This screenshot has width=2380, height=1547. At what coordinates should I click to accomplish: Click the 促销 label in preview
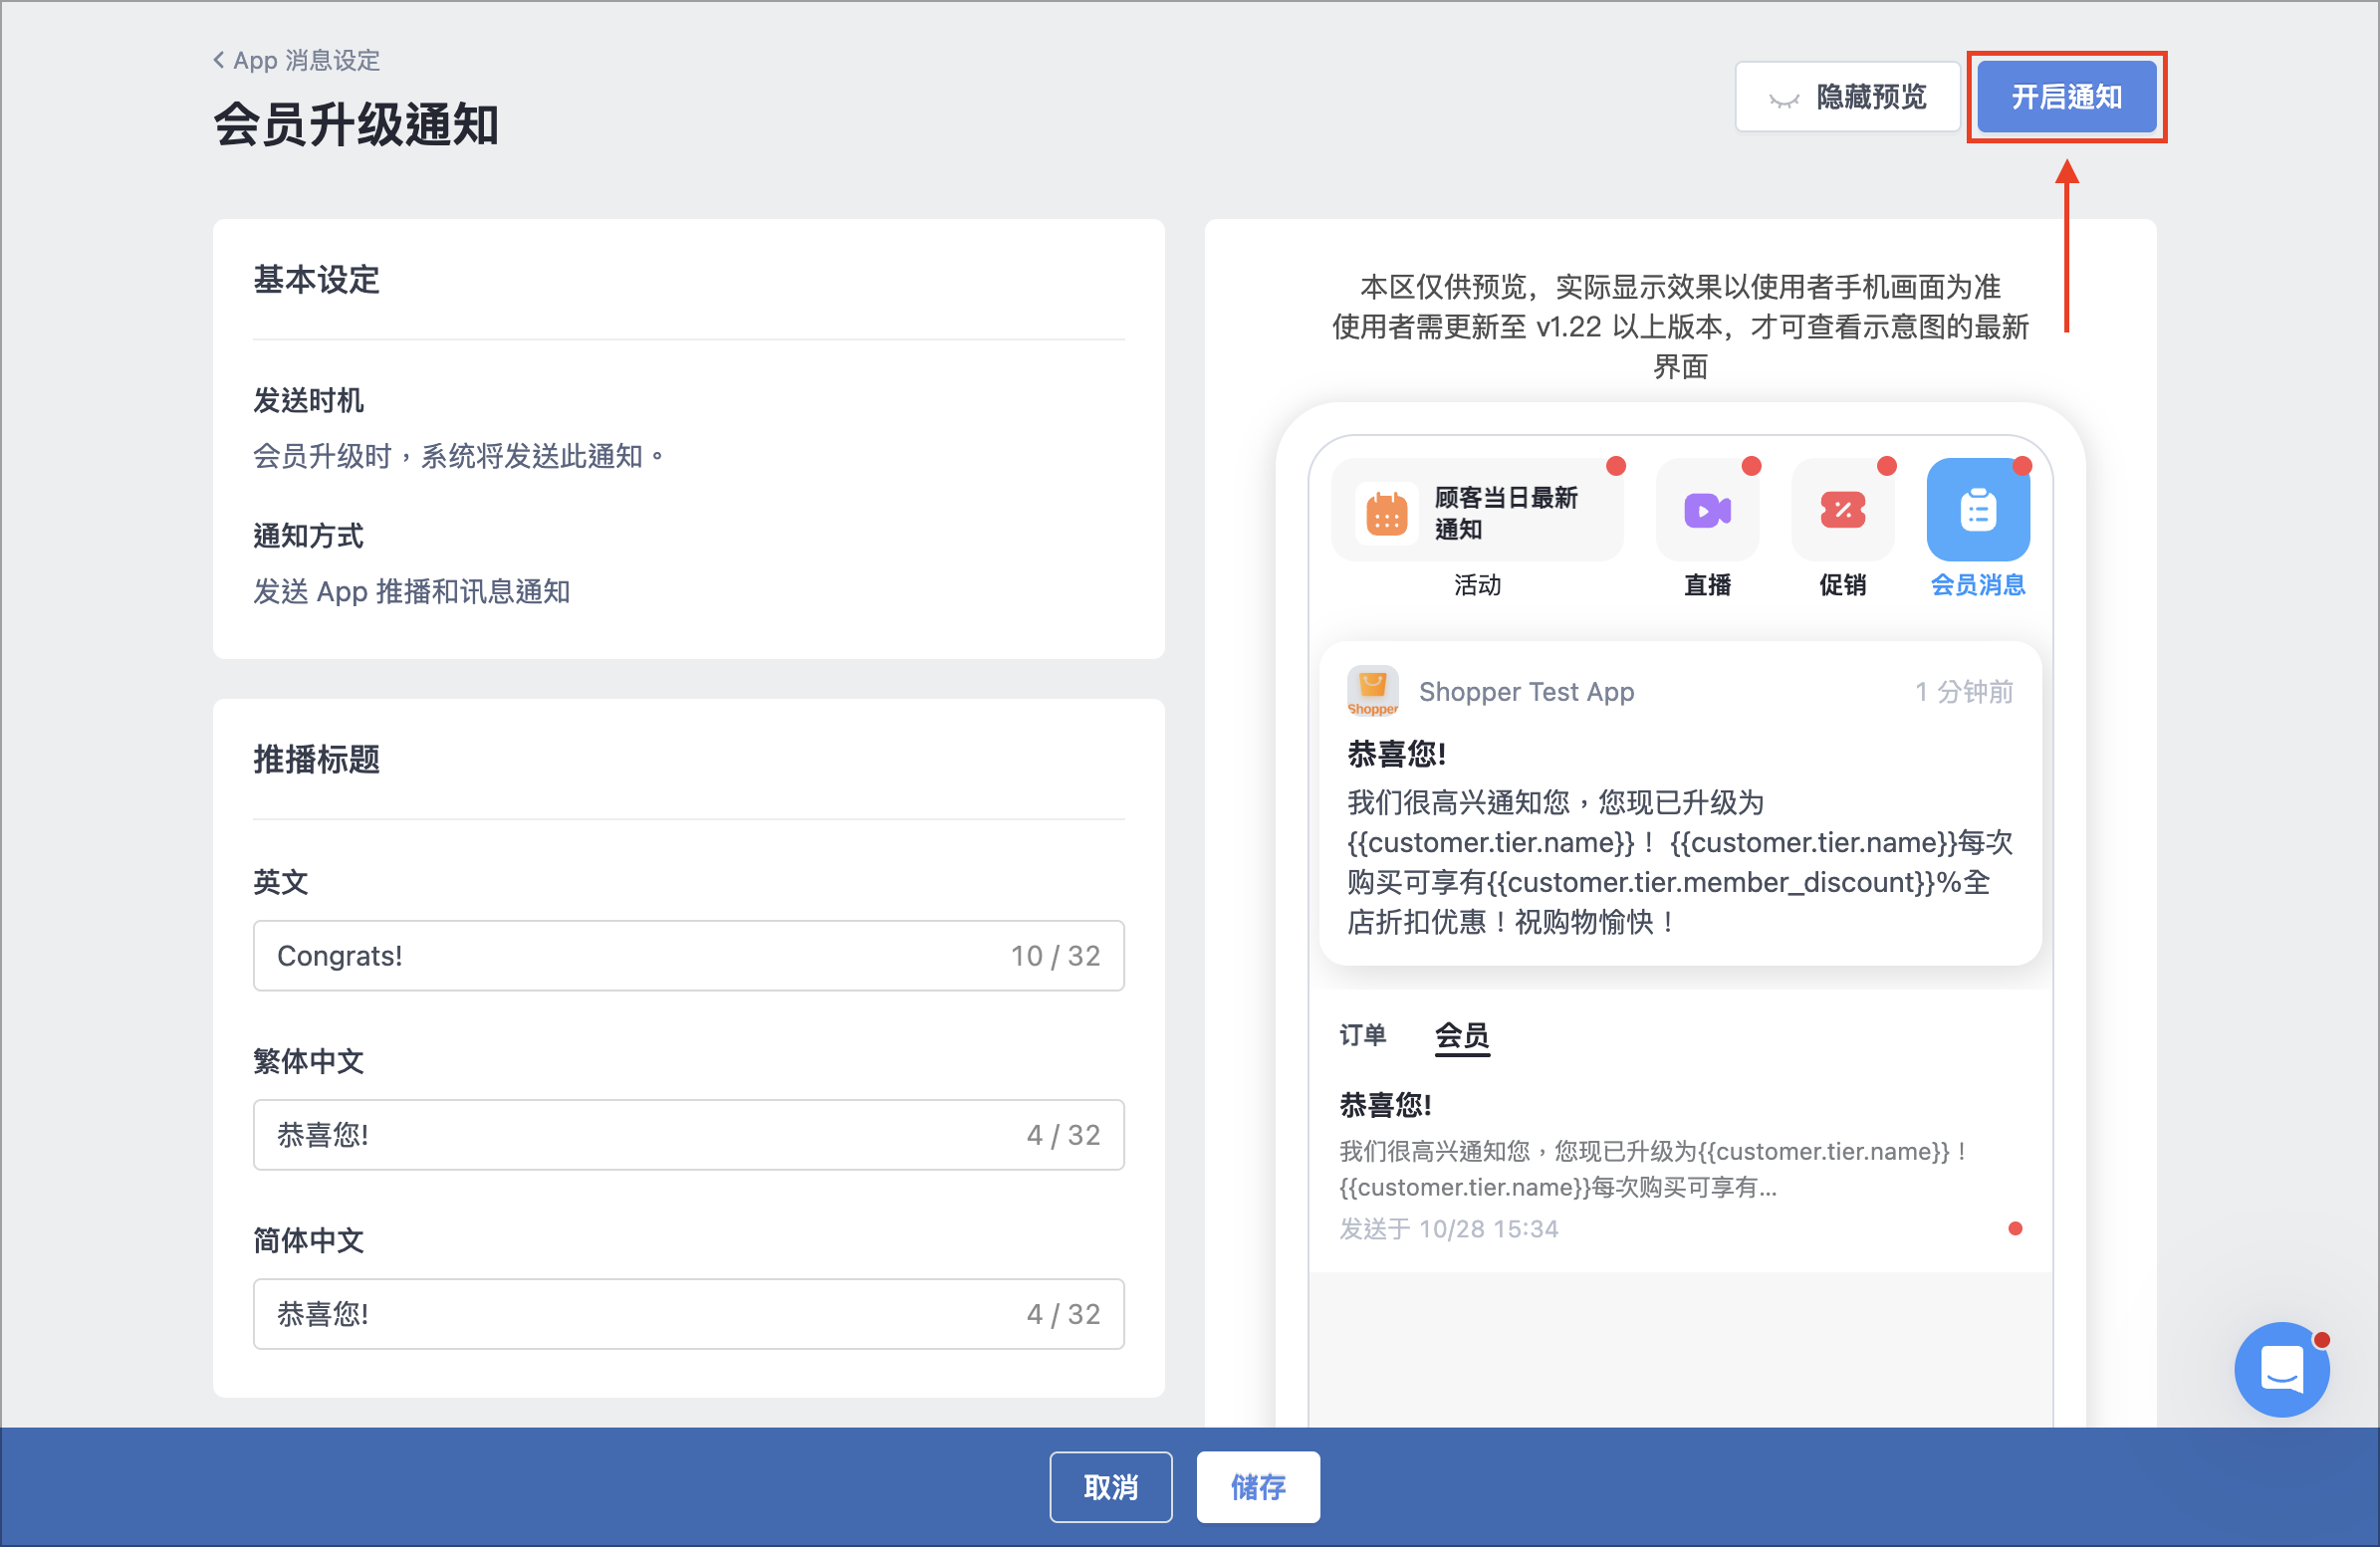coord(1842,585)
